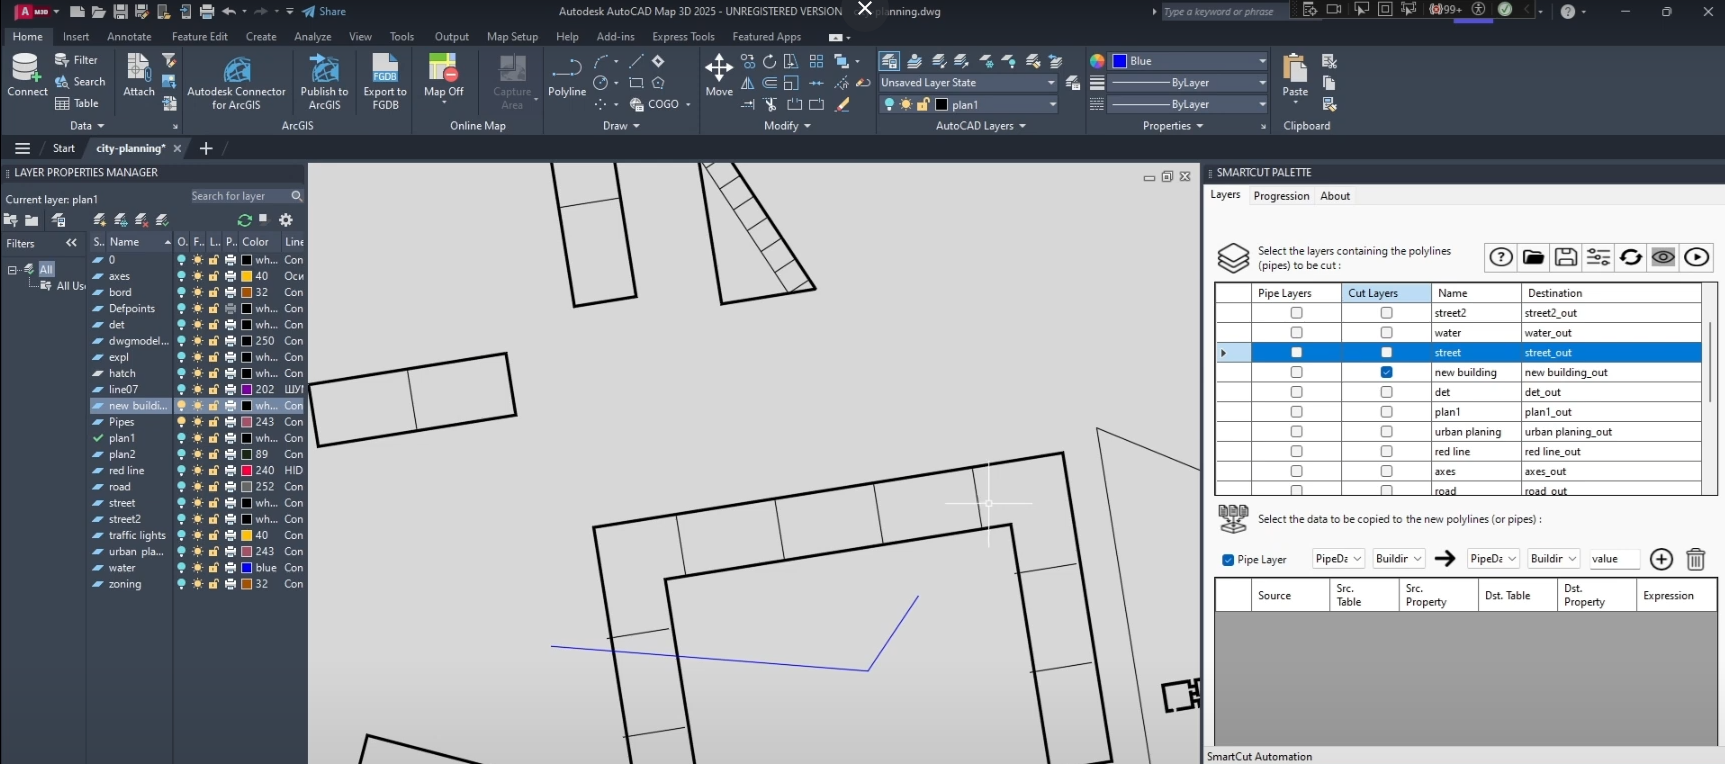
Task: Check Pipe Layers box for water row
Action: [1296, 333]
